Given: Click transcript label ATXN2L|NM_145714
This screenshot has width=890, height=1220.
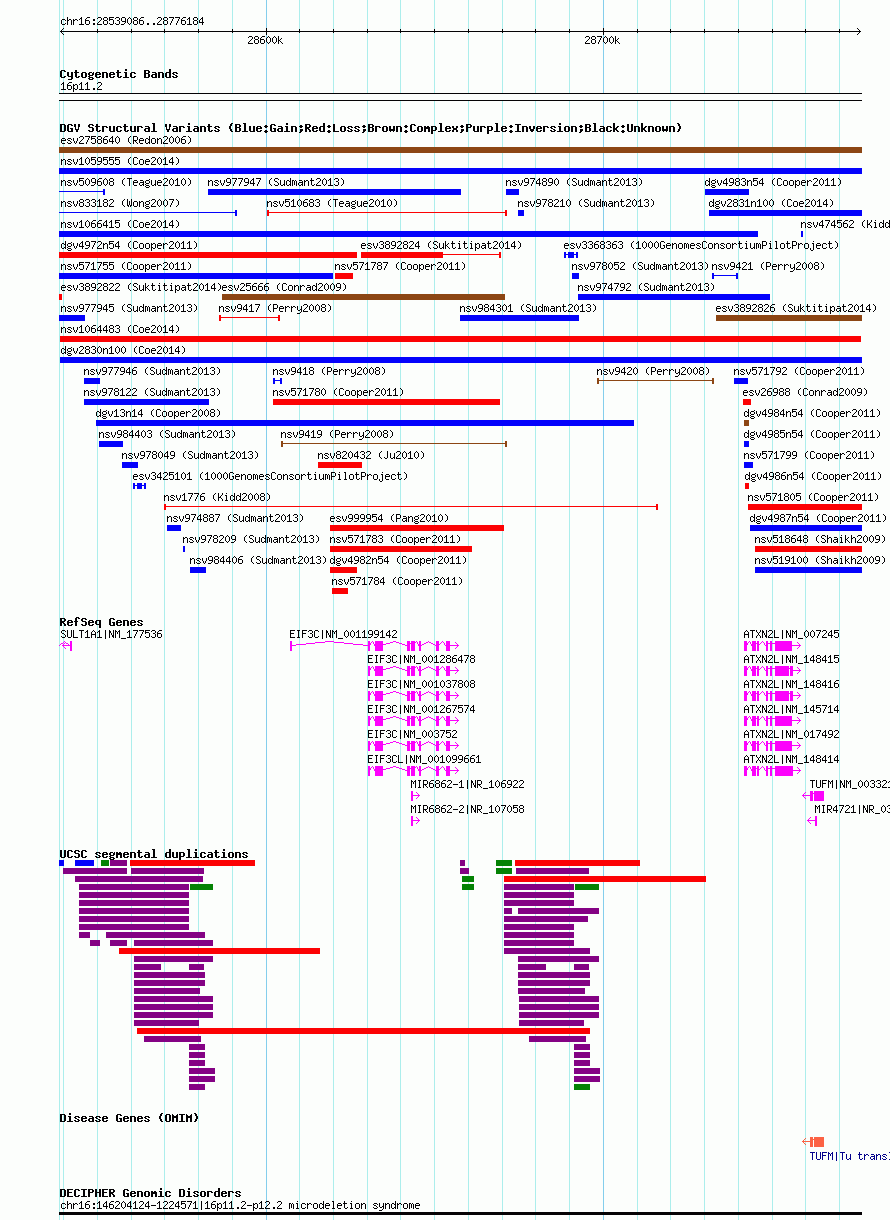Looking at the screenshot, I should coord(791,709).
